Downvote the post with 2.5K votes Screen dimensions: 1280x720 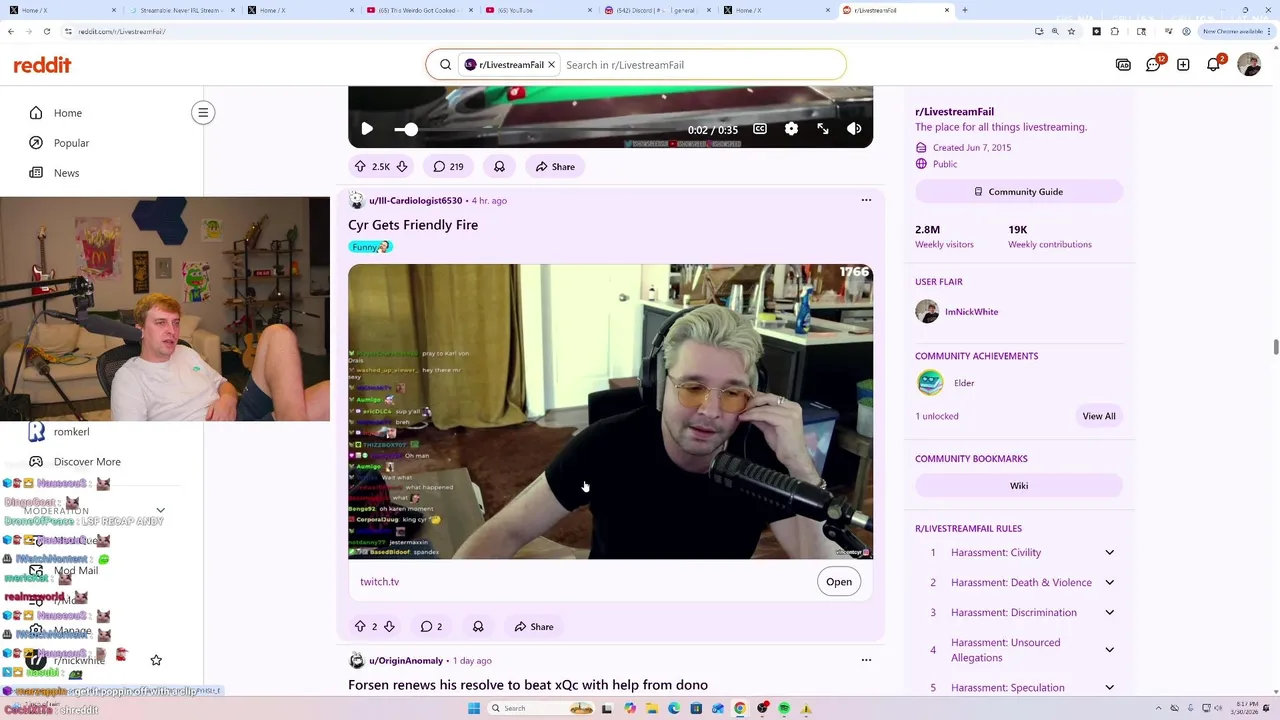402,167
